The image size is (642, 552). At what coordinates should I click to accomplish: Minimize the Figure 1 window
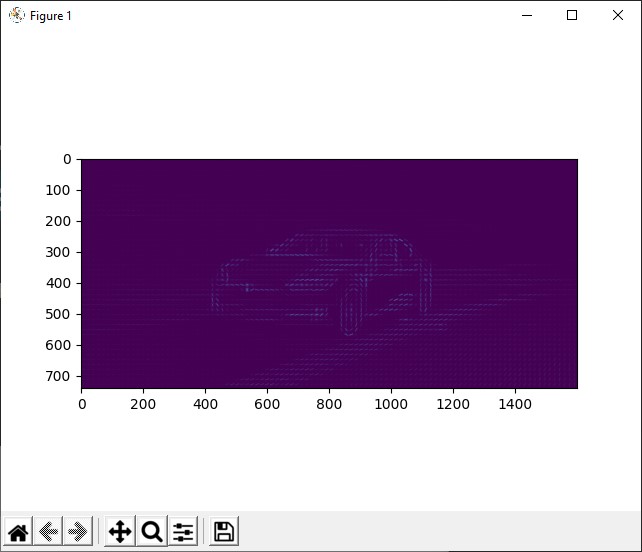[527, 16]
